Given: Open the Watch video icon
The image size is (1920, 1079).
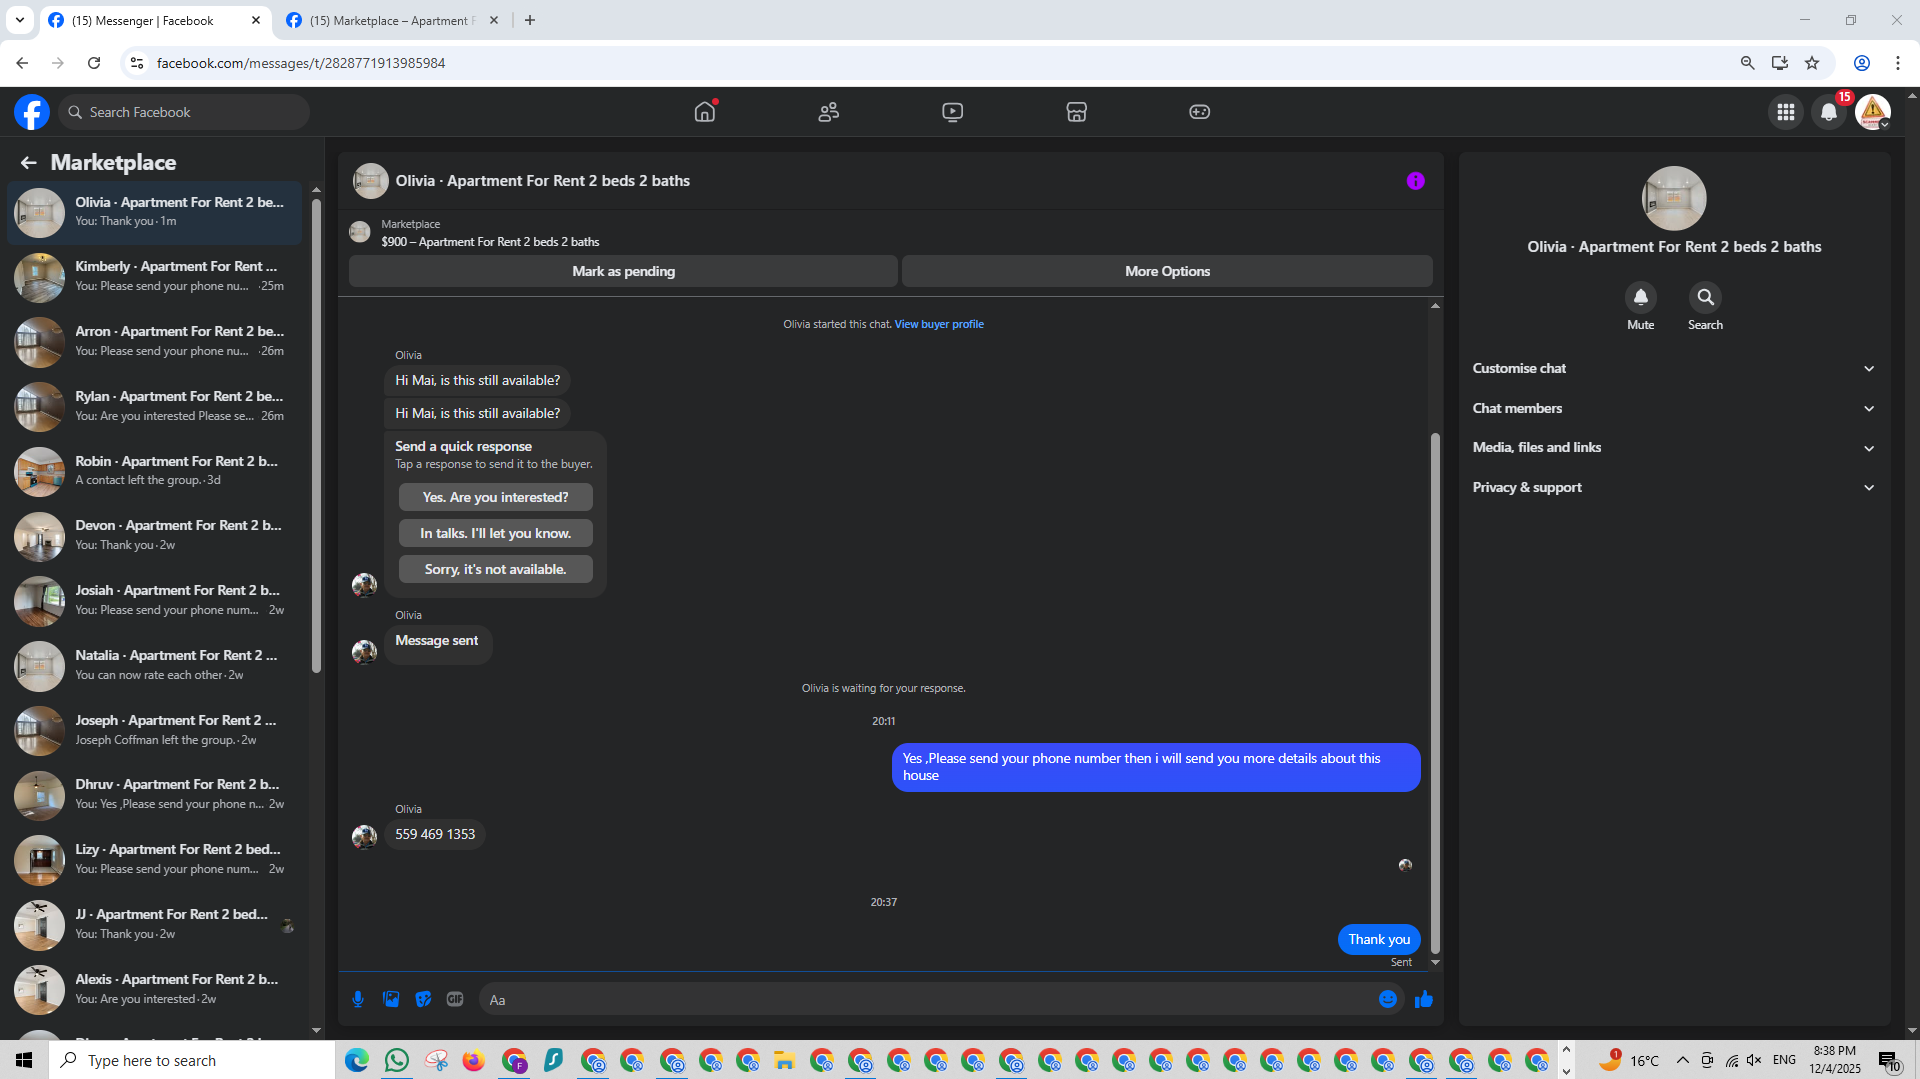Looking at the screenshot, I should coord(952,112).
